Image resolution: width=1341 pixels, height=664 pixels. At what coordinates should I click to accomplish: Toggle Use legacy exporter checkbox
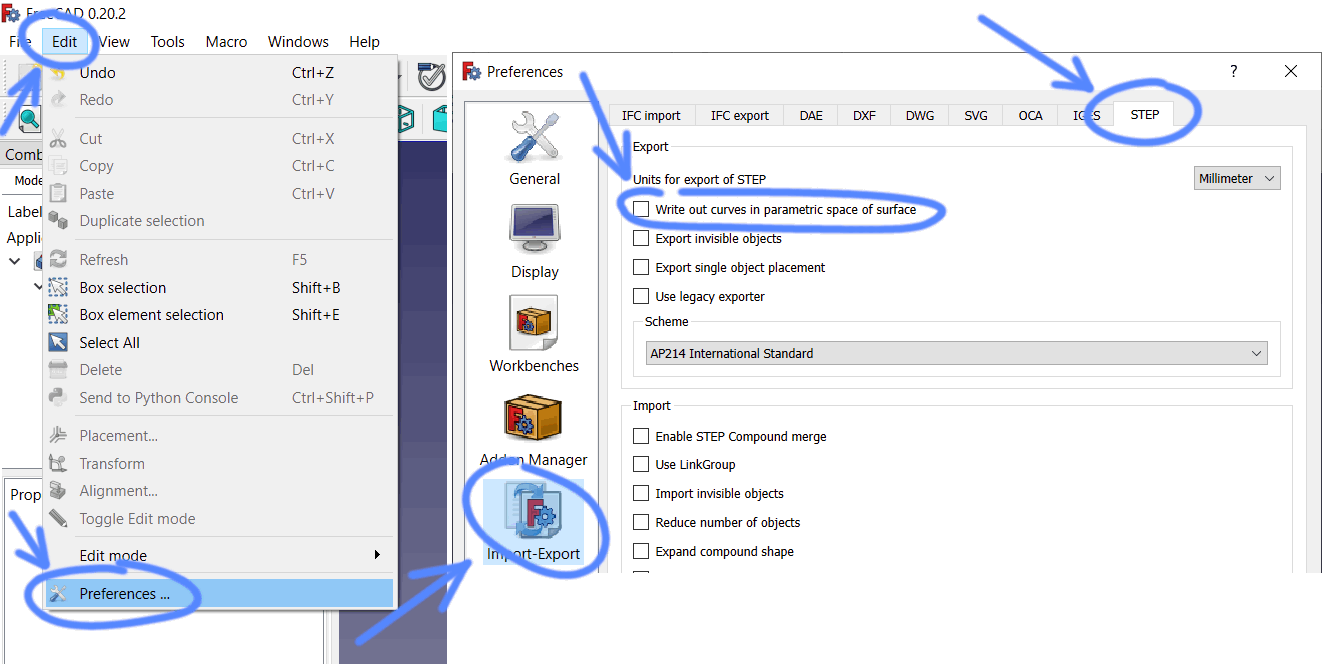(x=641, y=297)
